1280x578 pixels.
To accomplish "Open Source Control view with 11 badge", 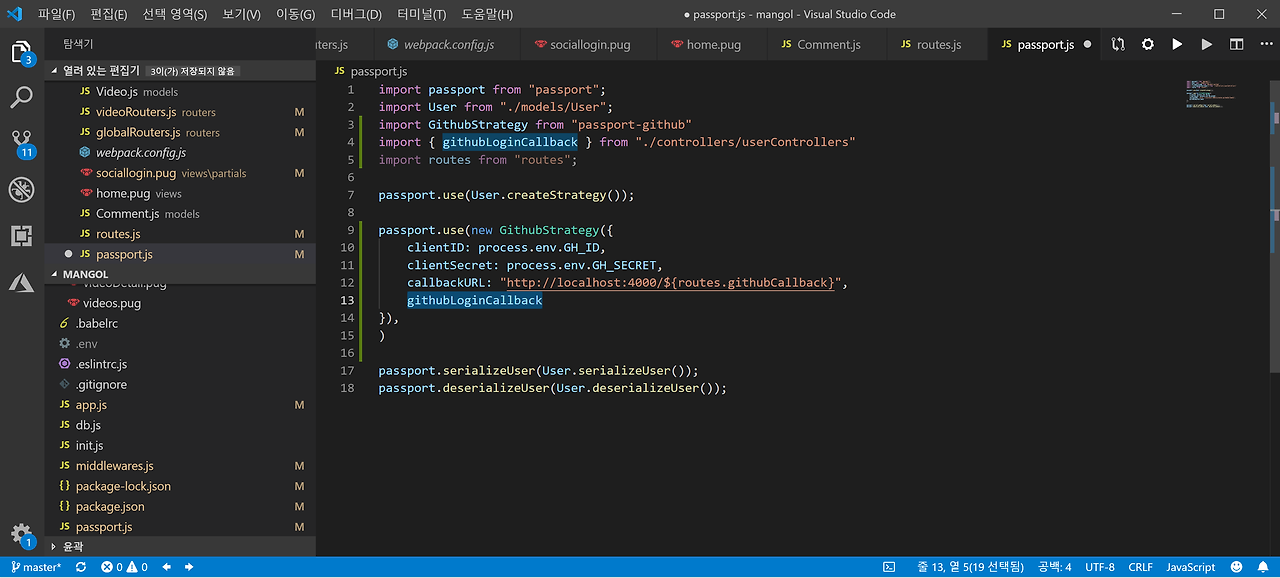I will point(22,143).
